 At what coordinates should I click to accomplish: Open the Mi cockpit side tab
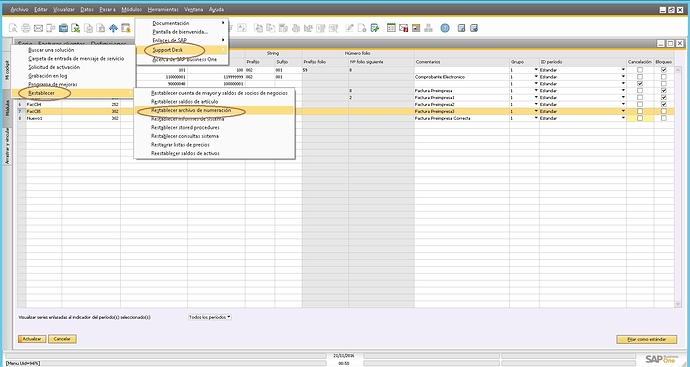(x=7, y=70)
